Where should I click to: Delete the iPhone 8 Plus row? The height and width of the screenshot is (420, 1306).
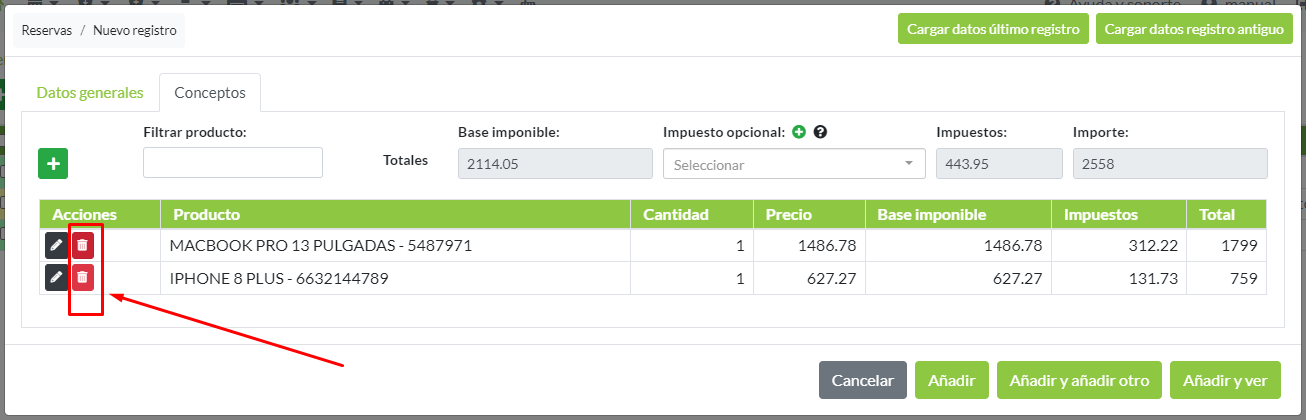(x=83, y=278)
